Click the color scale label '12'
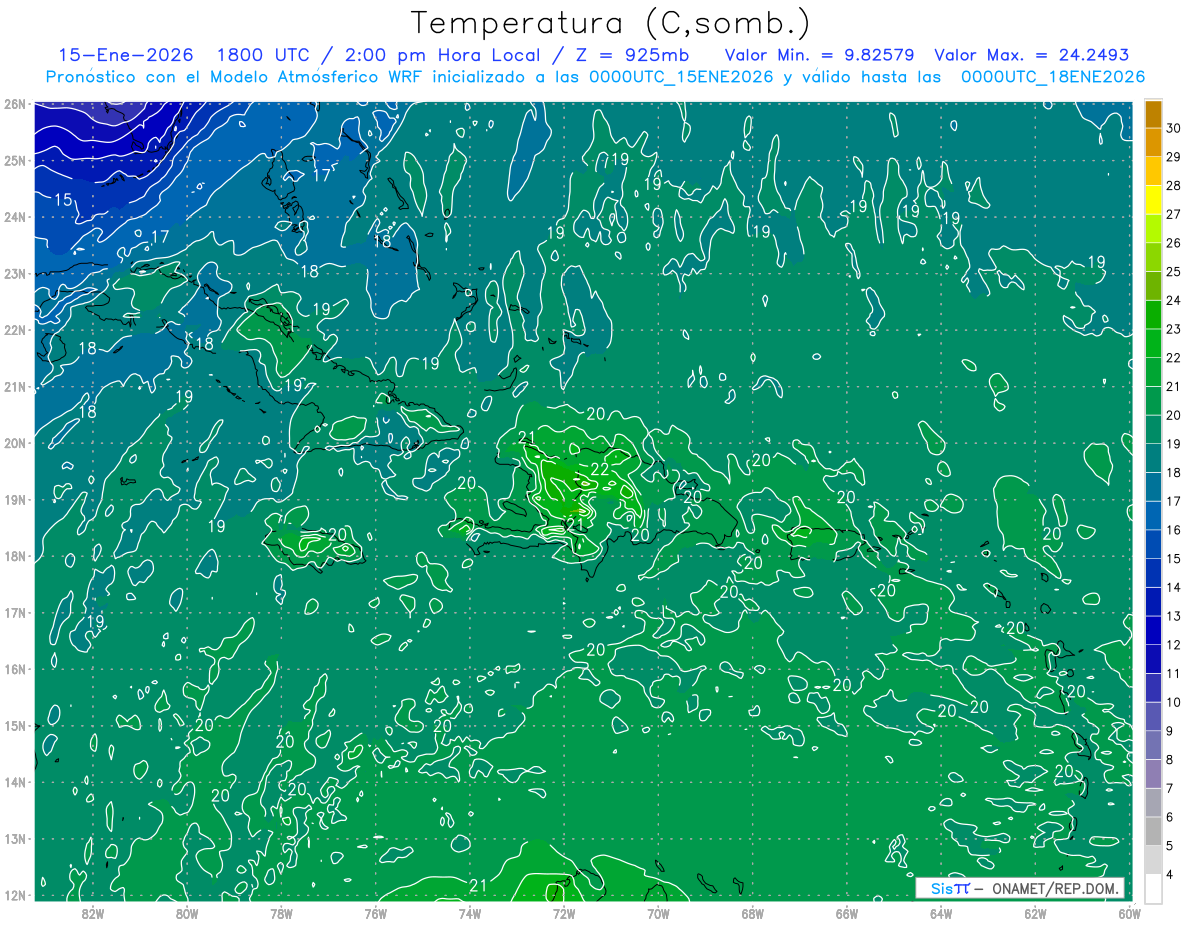This screenshot has height=927, width=1200. (1174, 645)
